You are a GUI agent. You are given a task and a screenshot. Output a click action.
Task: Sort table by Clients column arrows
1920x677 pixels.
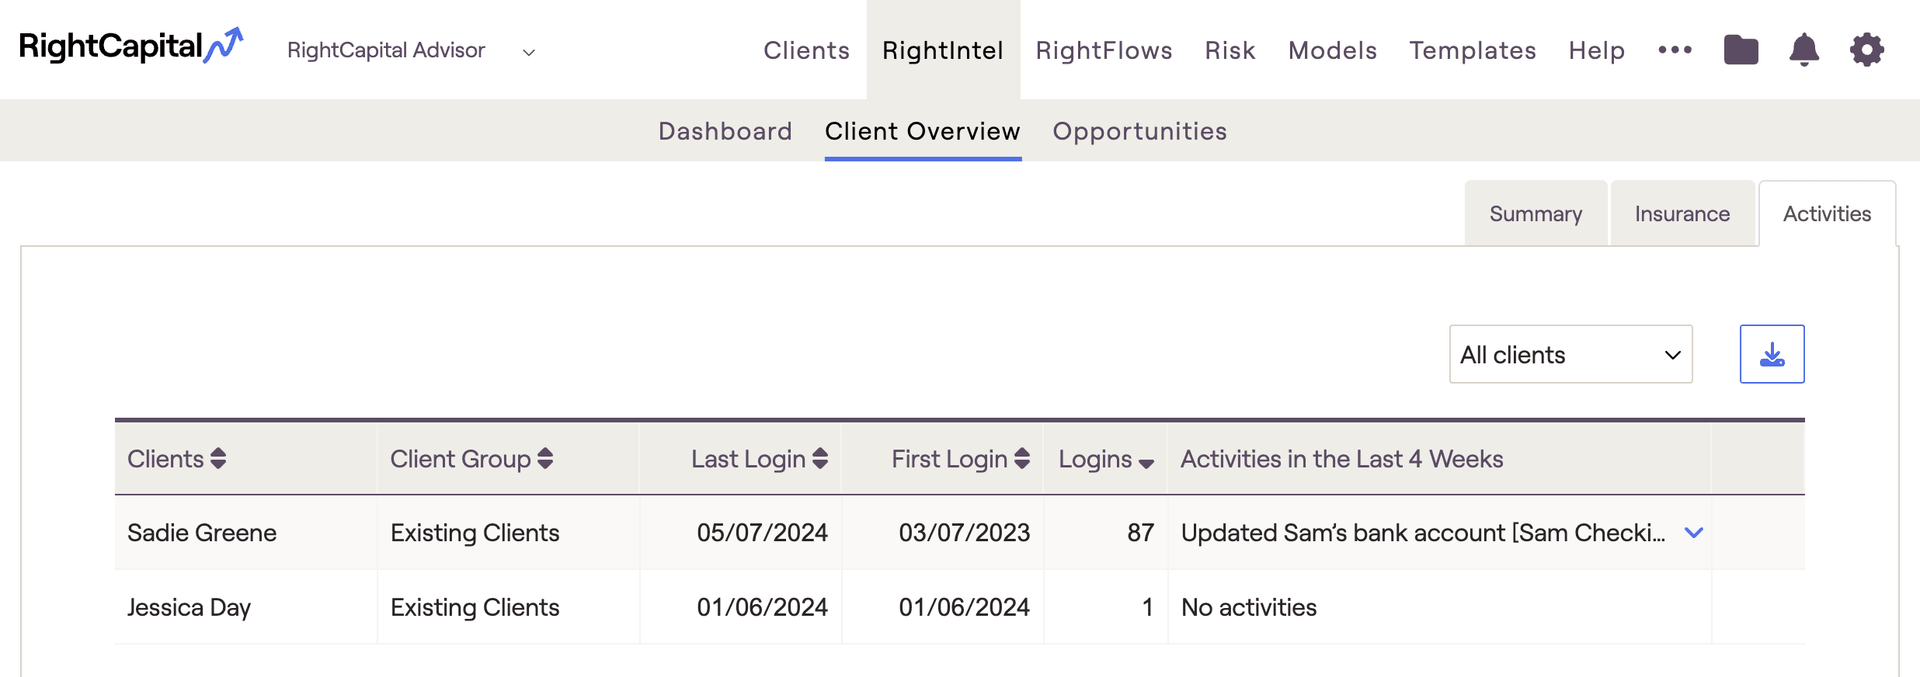(x=218, y=459)
